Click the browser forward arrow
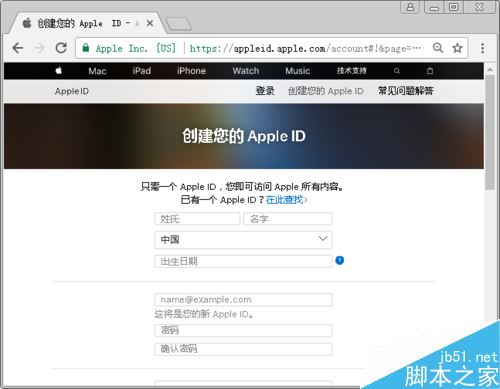The width and height of the screenshot is (500, 389). pyautogui.click(x=39, y=48)
